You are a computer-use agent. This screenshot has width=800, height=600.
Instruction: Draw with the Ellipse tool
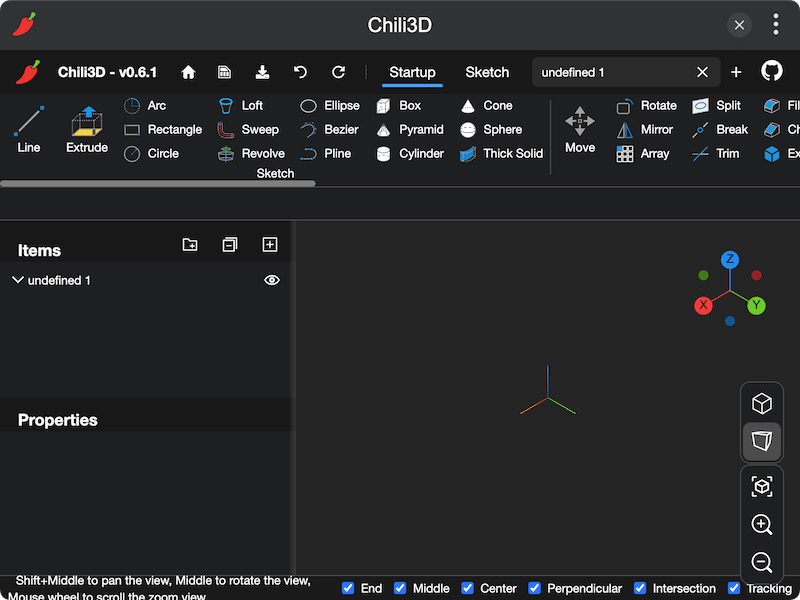pyautogui.click(x=330, y=106)
